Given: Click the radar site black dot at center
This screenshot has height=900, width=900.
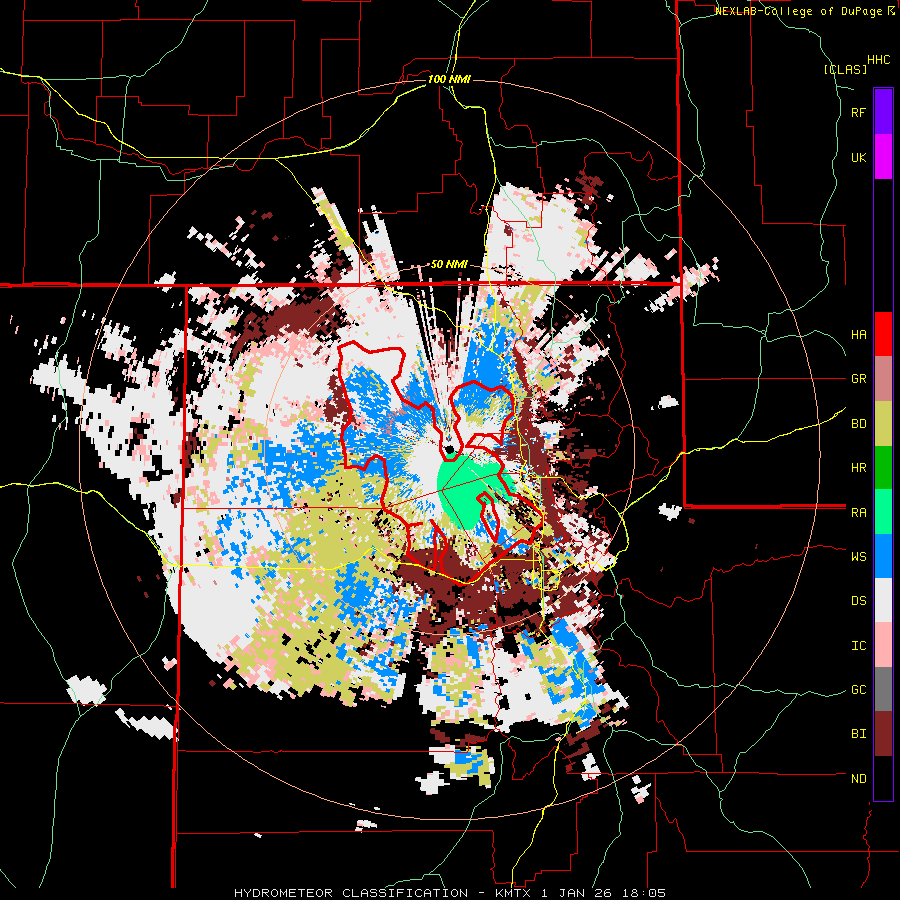Looking at the screenshot, I should [449, 448].
